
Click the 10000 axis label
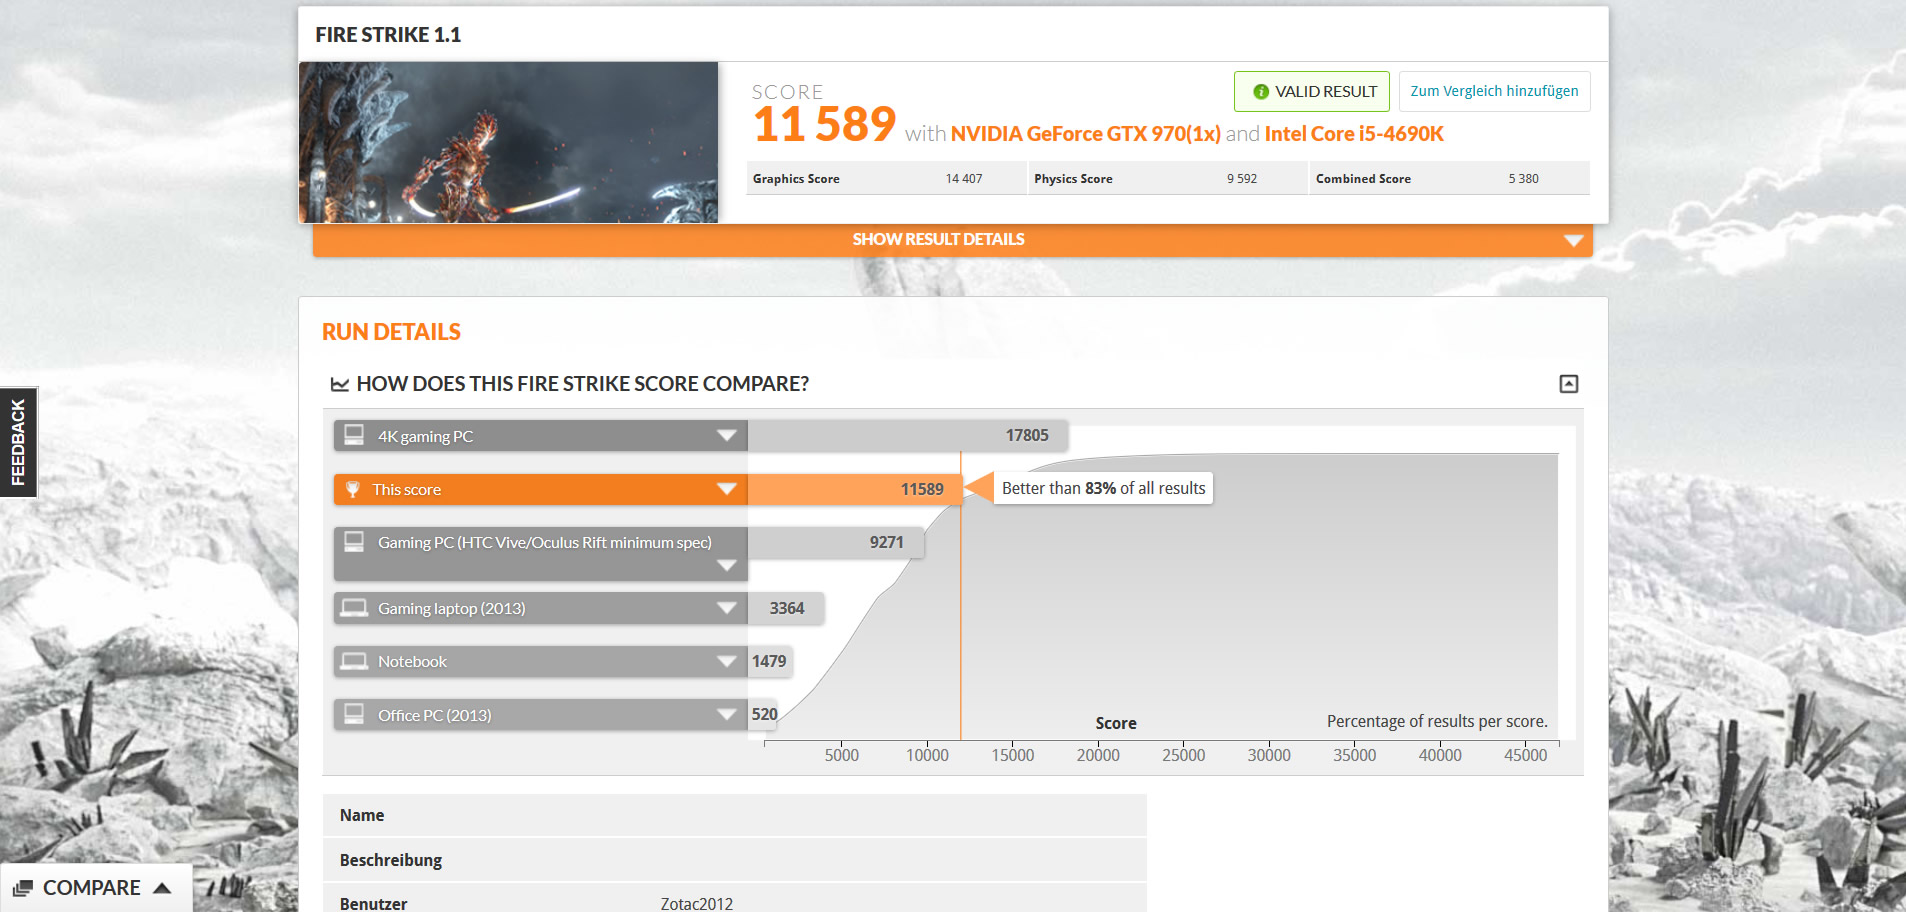(927, 755)
